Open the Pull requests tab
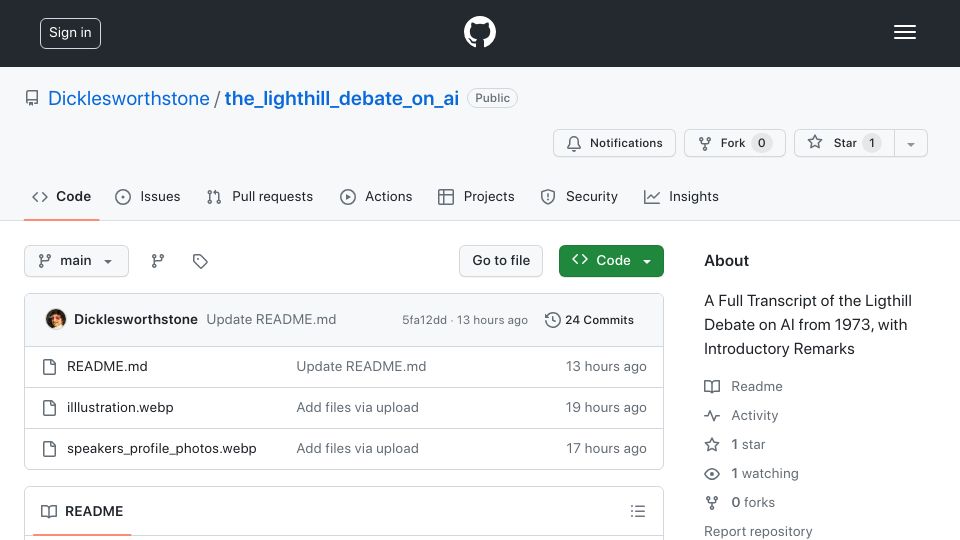Screen dimensions: 960x540 pos(260,197)
